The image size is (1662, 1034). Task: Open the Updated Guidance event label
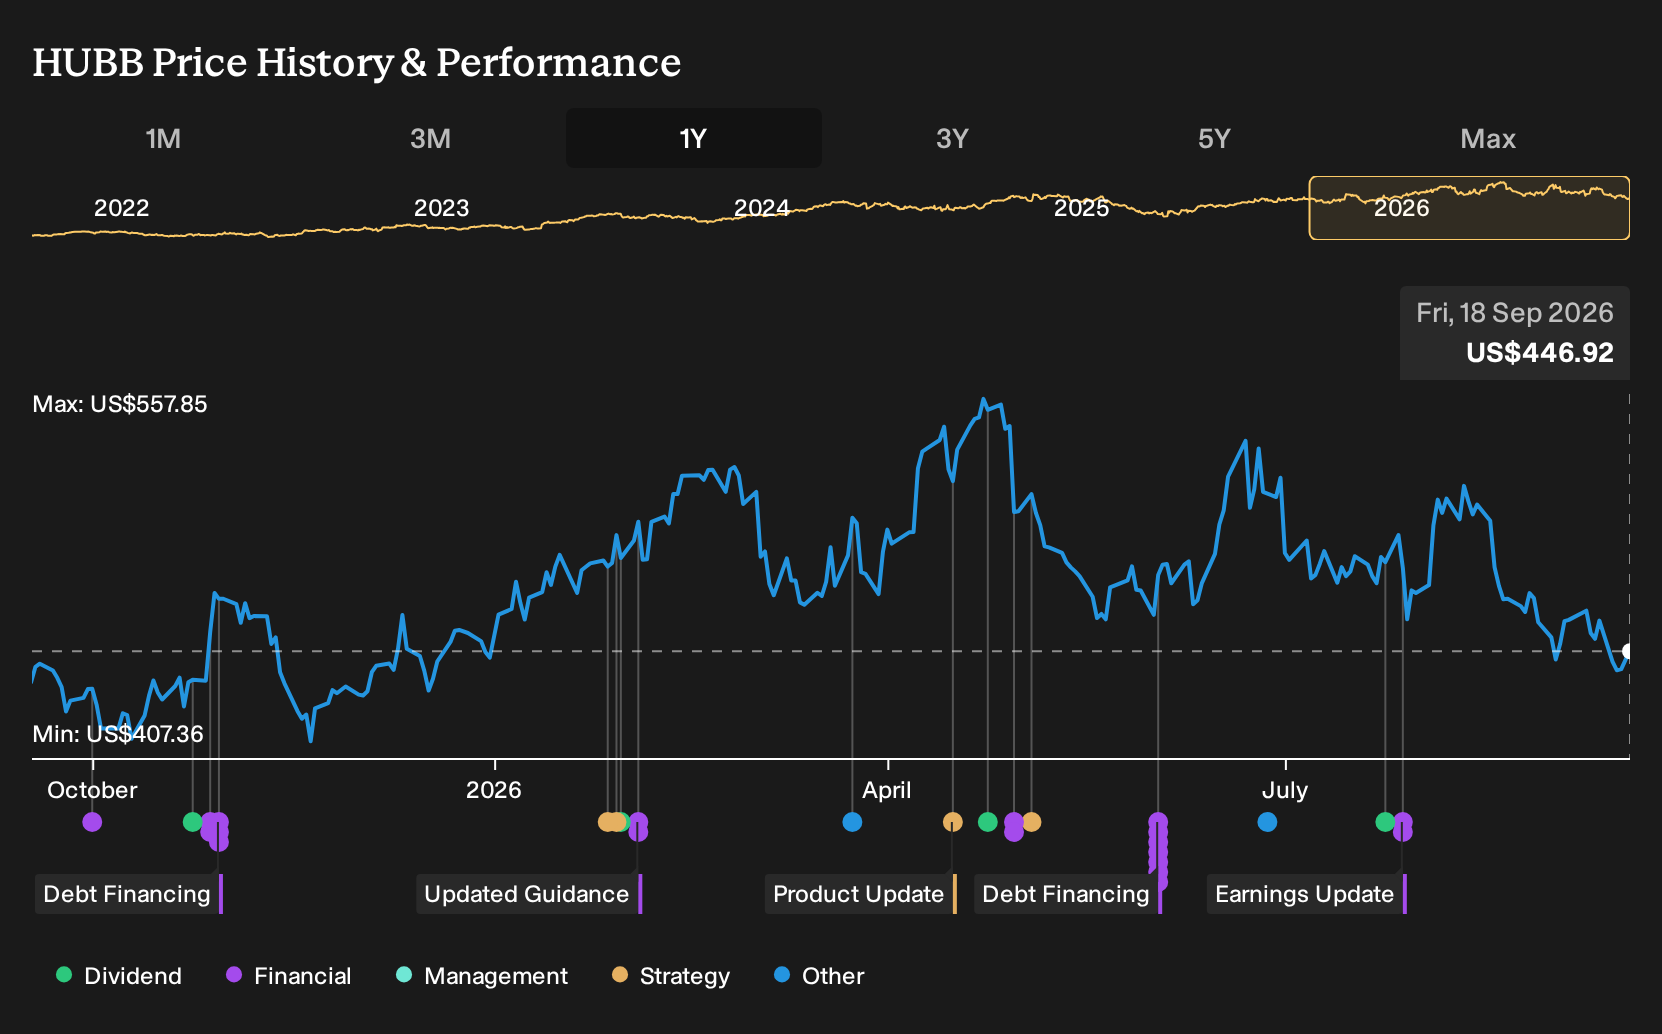pos(527,894)
